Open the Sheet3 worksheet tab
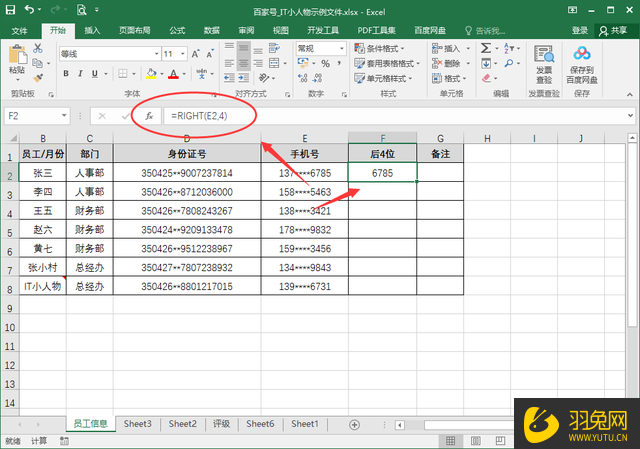The image size is (640, 449). click(x=138, y=424)
